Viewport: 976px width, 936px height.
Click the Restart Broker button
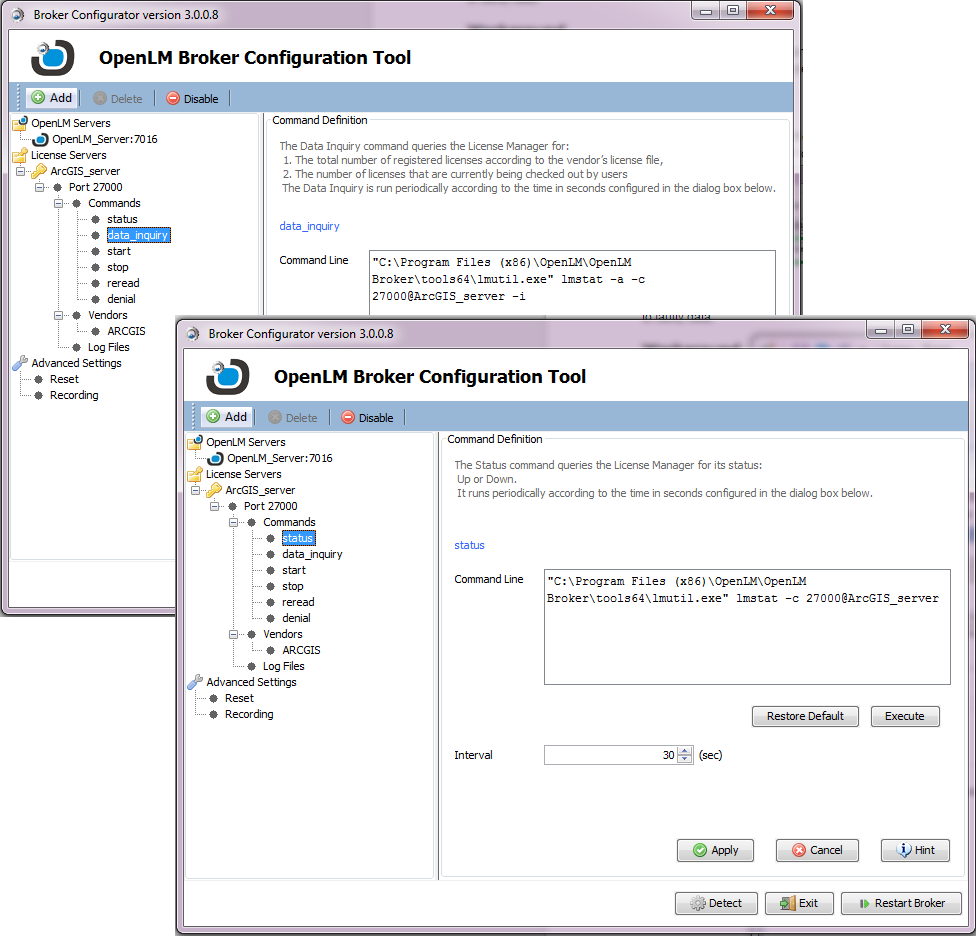click(900, 903)
